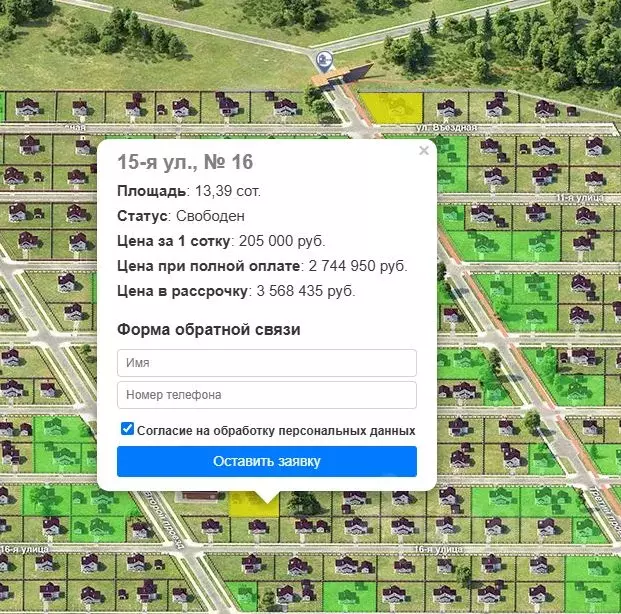
Task: Toggle the personal data consent checkbox
Action: (127, 429)
